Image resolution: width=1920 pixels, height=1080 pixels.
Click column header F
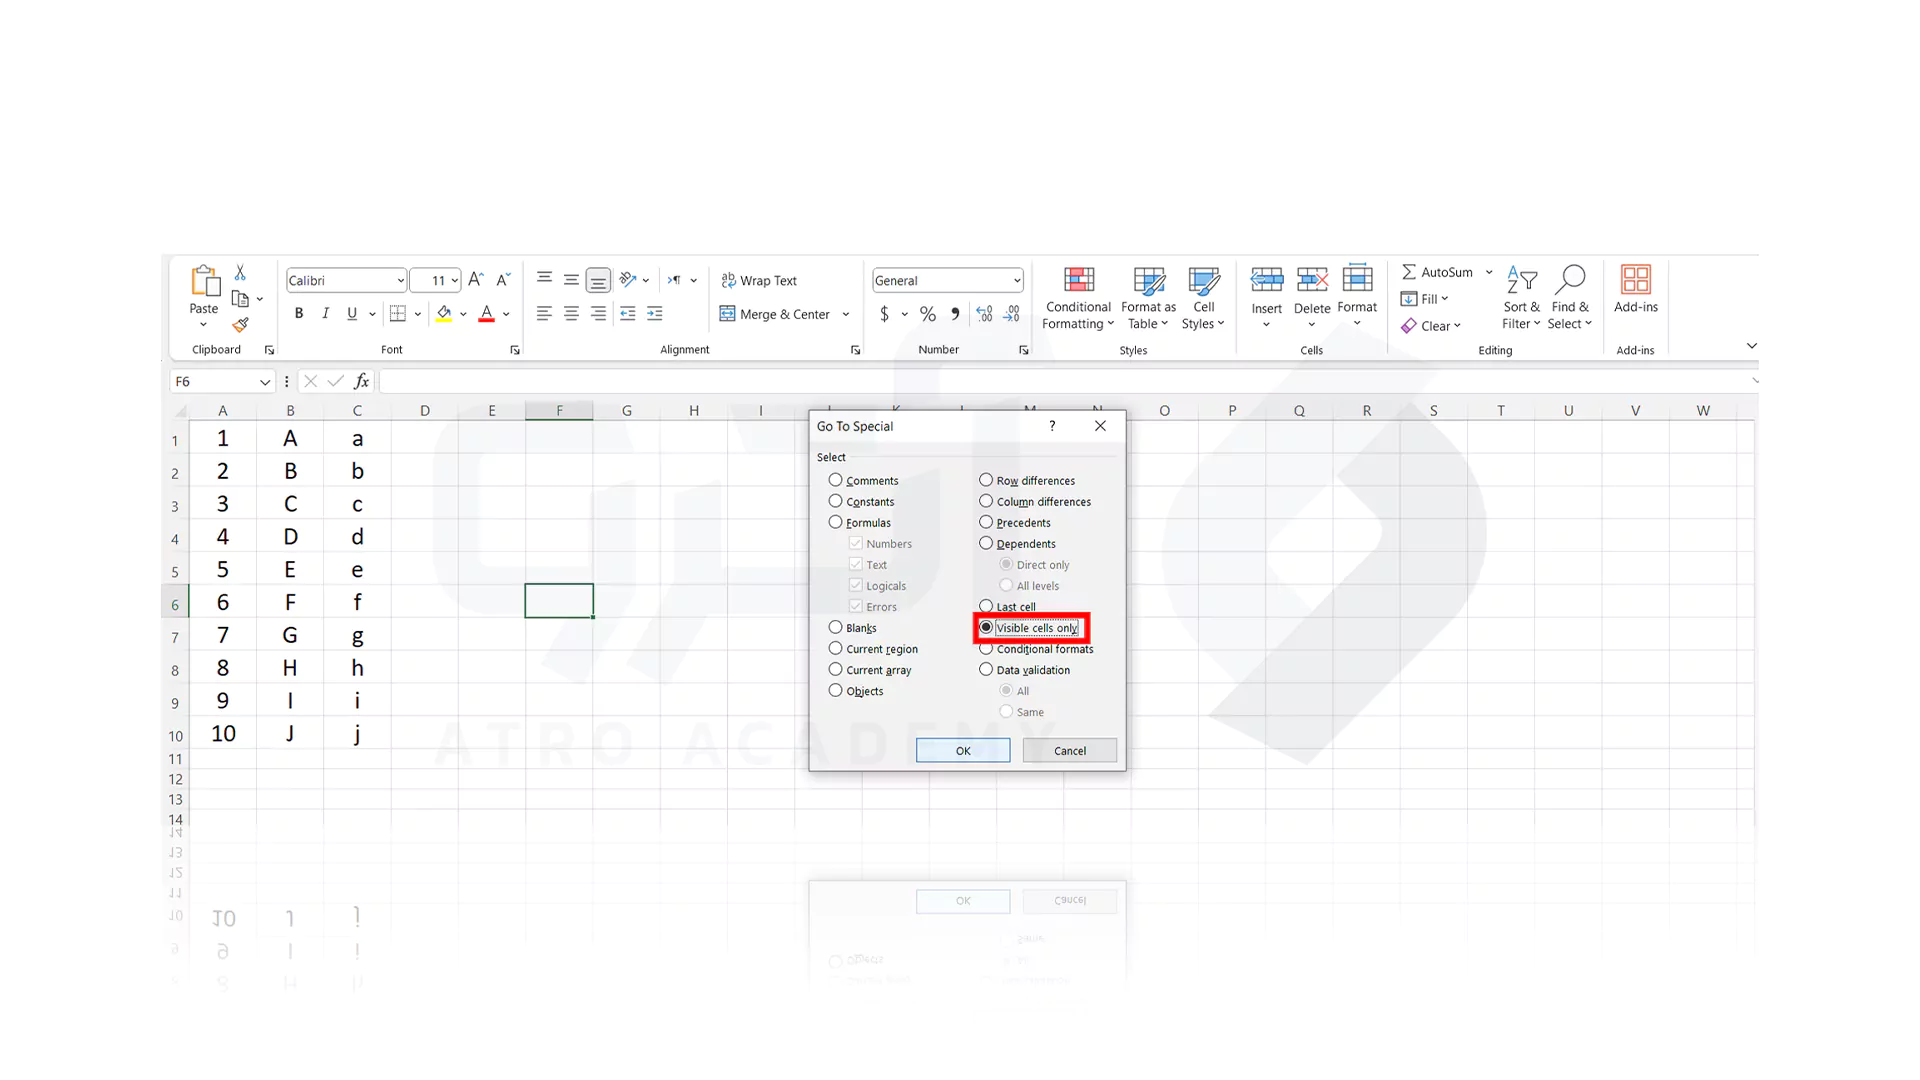pyautogui.click(x=559, y=411)
